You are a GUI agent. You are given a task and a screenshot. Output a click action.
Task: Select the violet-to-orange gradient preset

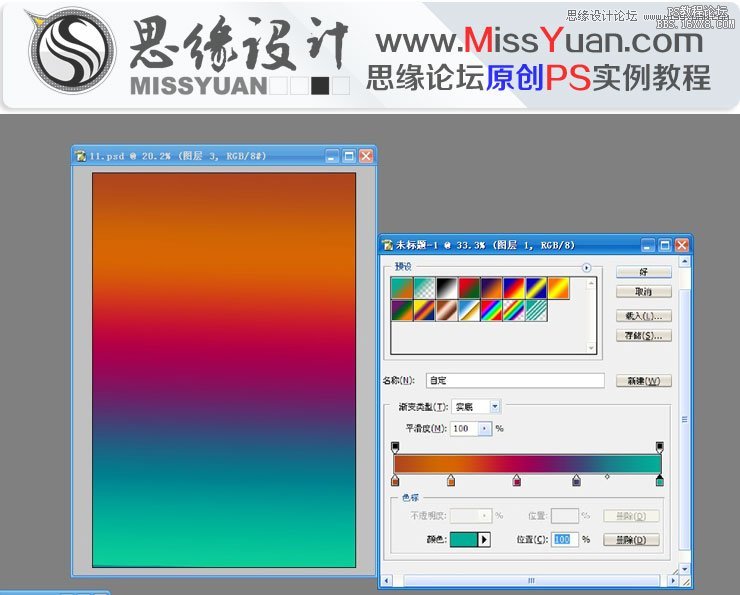pos(491,288)
